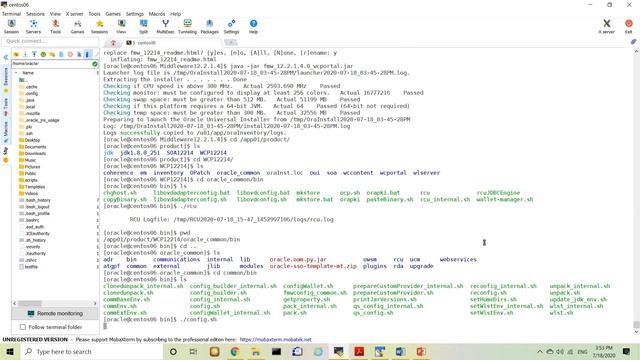640x360 pixels.
Task: Open Google Chrome from the taskbar
Action: click(235, 351)
